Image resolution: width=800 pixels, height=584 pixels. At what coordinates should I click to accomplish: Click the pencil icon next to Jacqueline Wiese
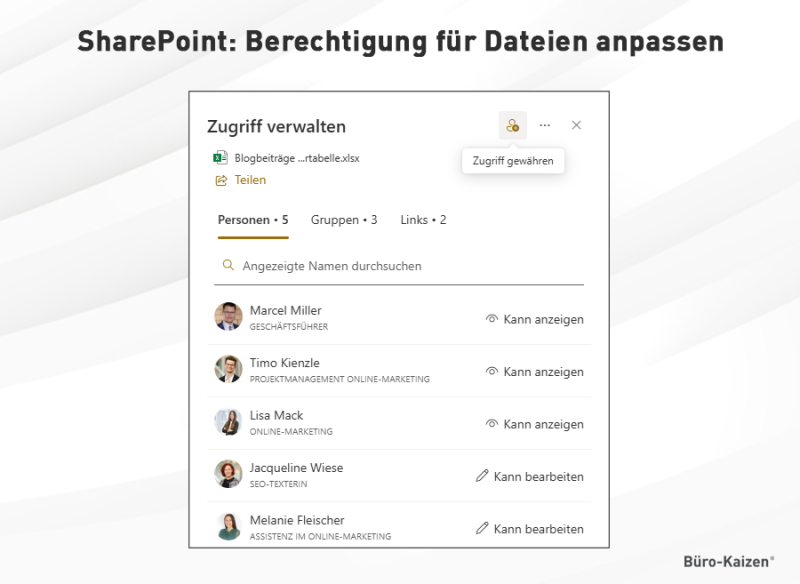(x=481, y=476)
